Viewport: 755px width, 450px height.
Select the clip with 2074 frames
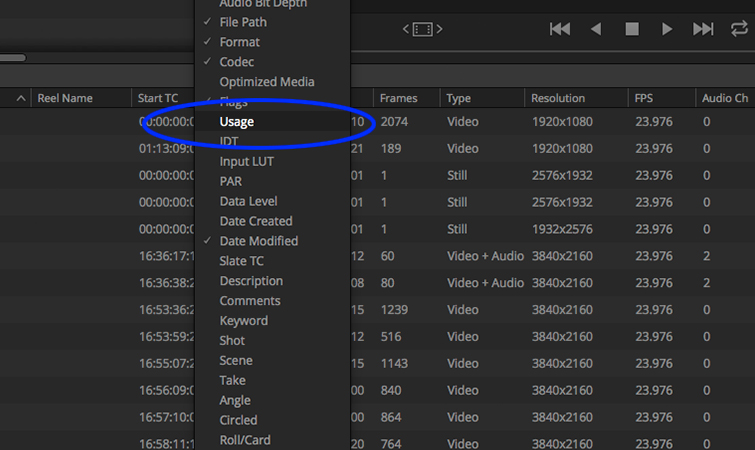[x=378, y=121]
